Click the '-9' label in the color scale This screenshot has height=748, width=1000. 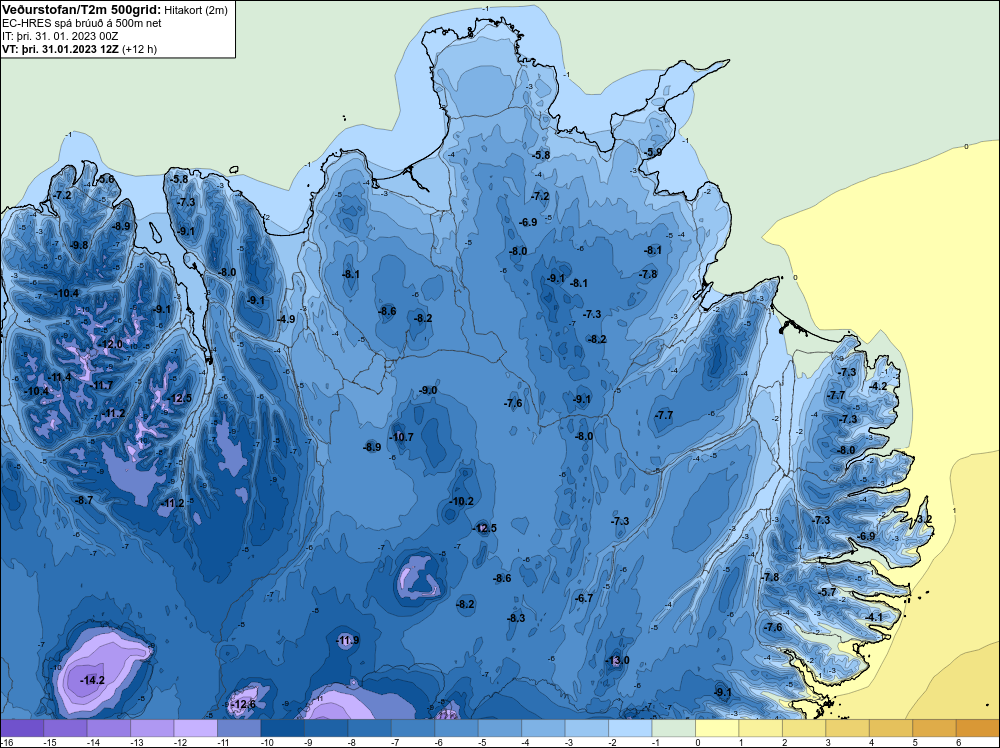308,742
